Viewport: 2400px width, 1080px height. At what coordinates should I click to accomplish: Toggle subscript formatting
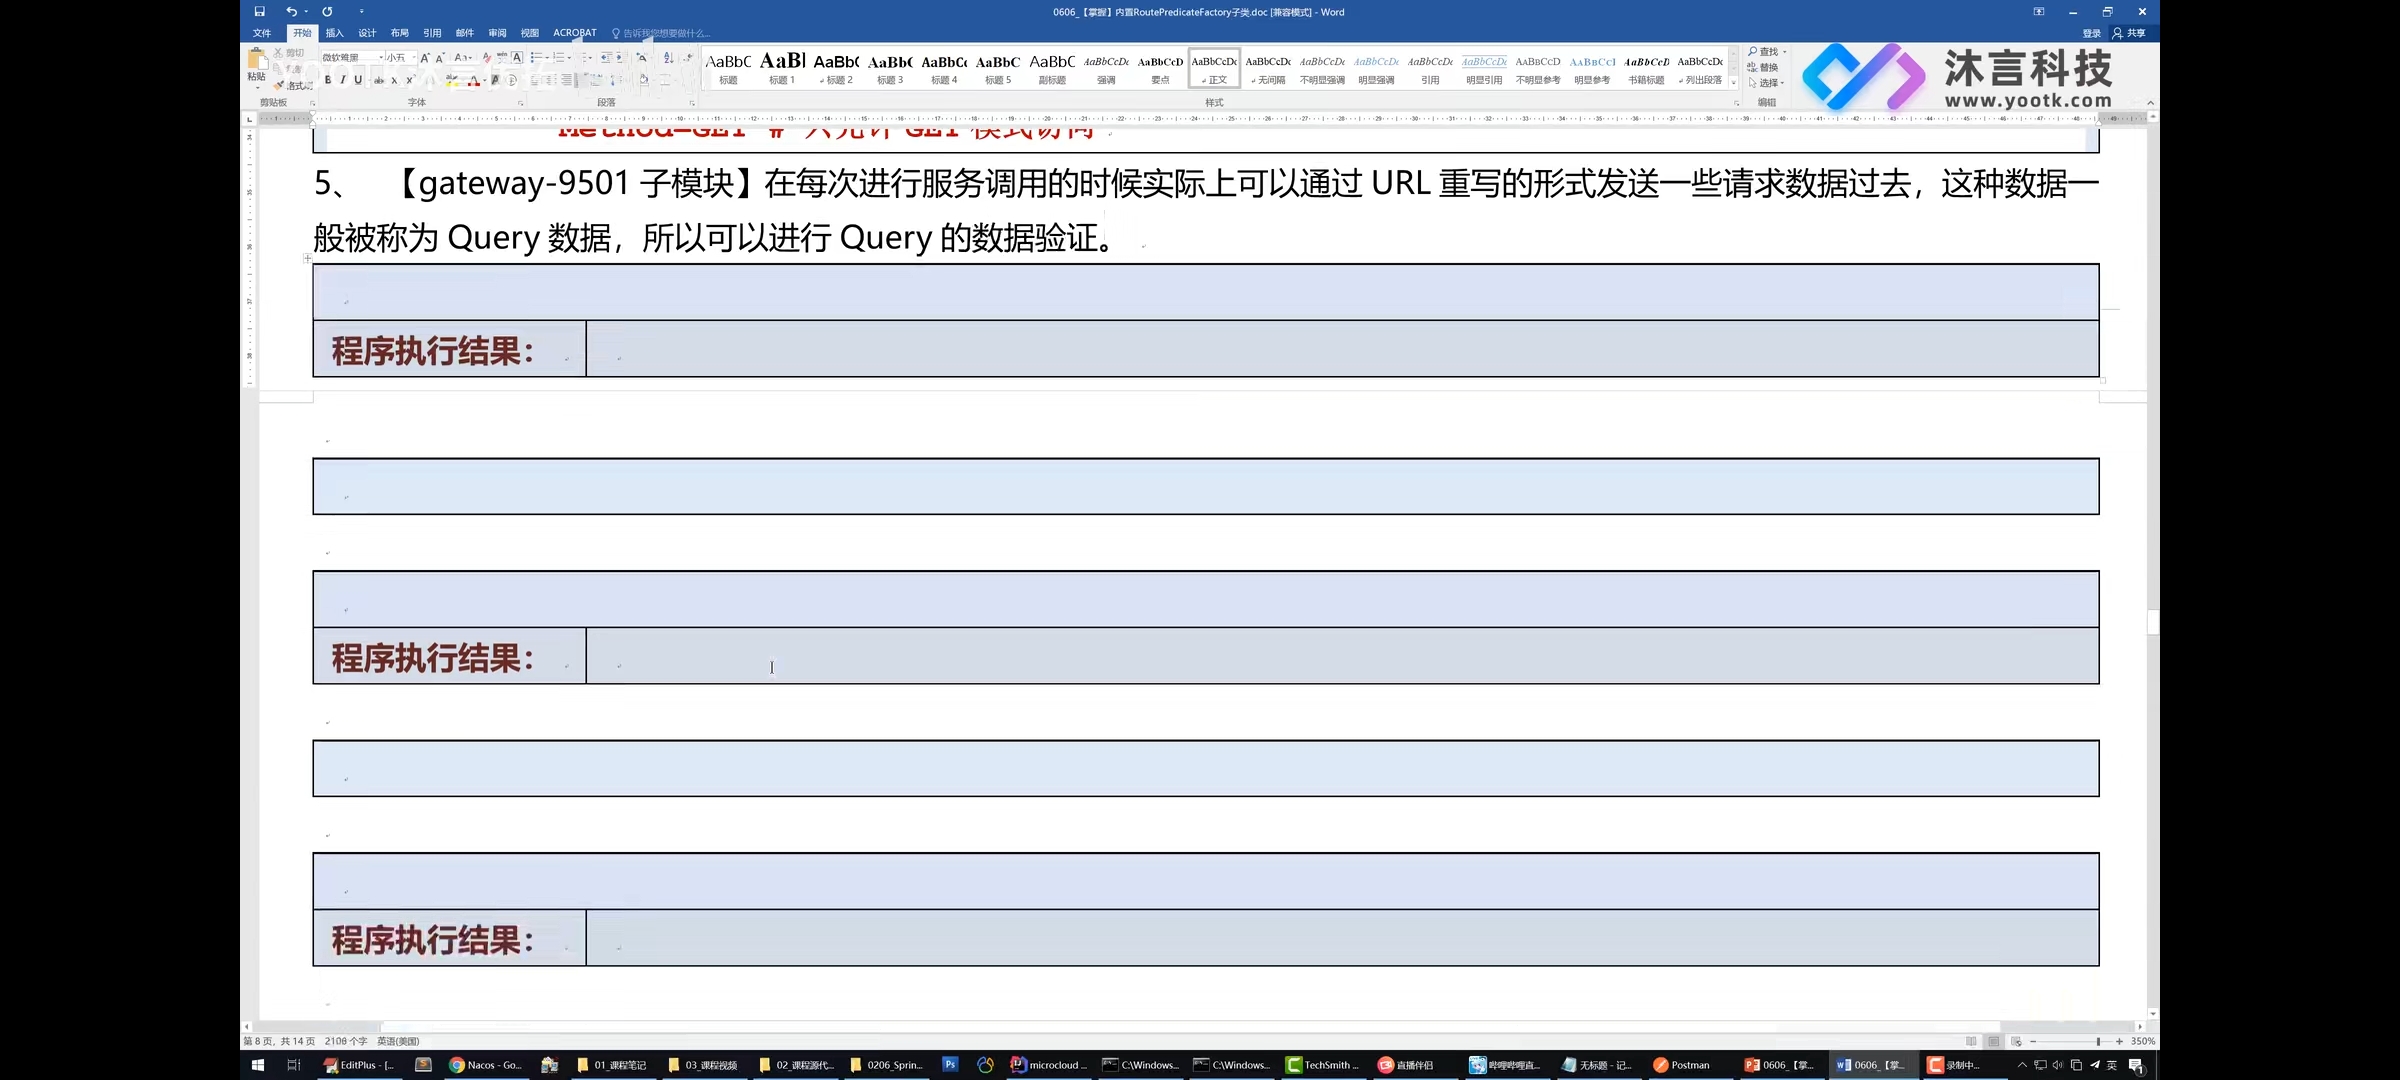pyautogui.click(x=394, y=80)
